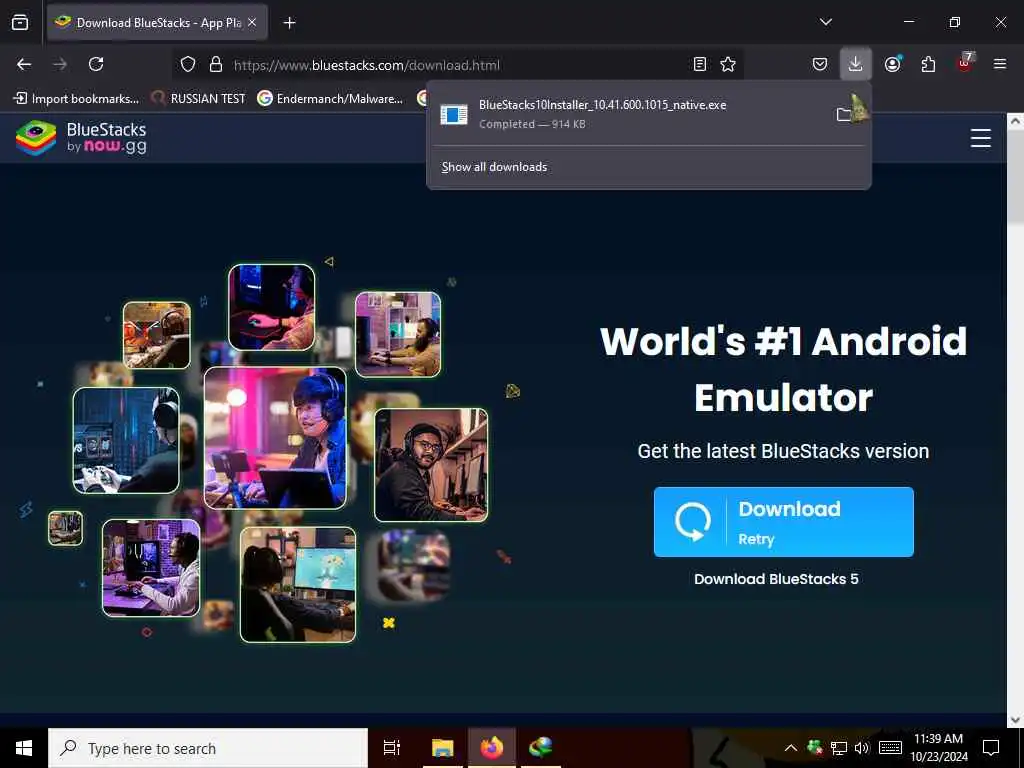Click the touch keyboard tray icon

click(x=890, y=748)
